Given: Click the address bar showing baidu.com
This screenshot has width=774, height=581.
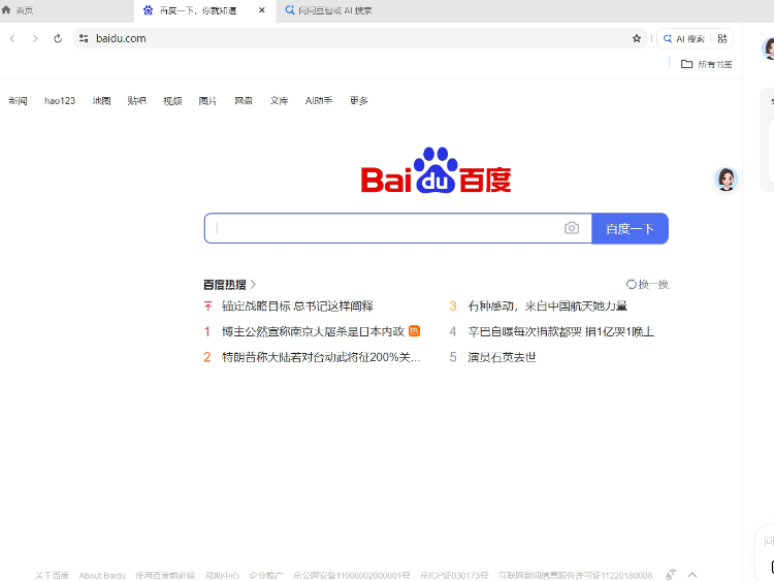Looking at the screenshot, I should point(360,39).
